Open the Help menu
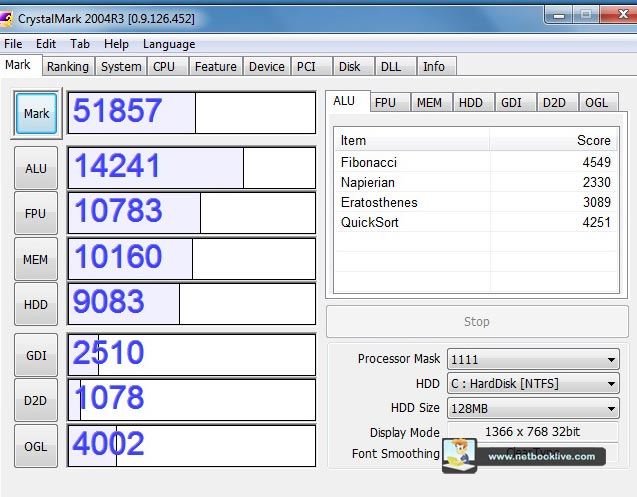Viewport: 637px width, 497px height. tap(116, 44)
